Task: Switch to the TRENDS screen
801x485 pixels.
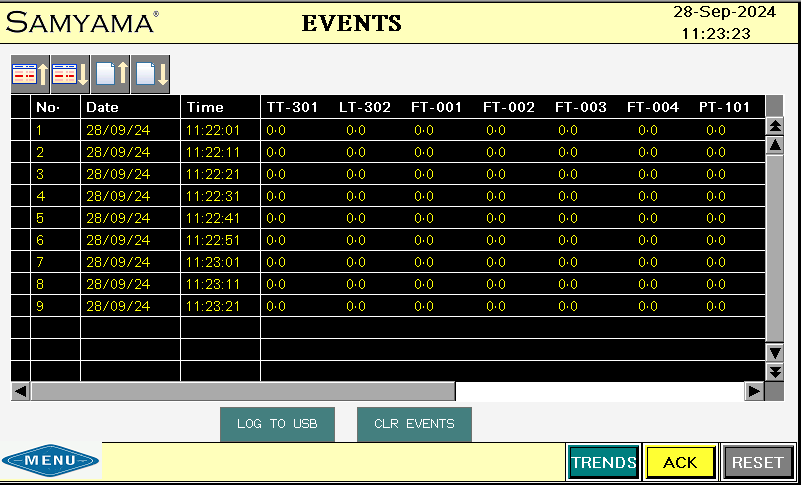Action: tap(604, 462)
